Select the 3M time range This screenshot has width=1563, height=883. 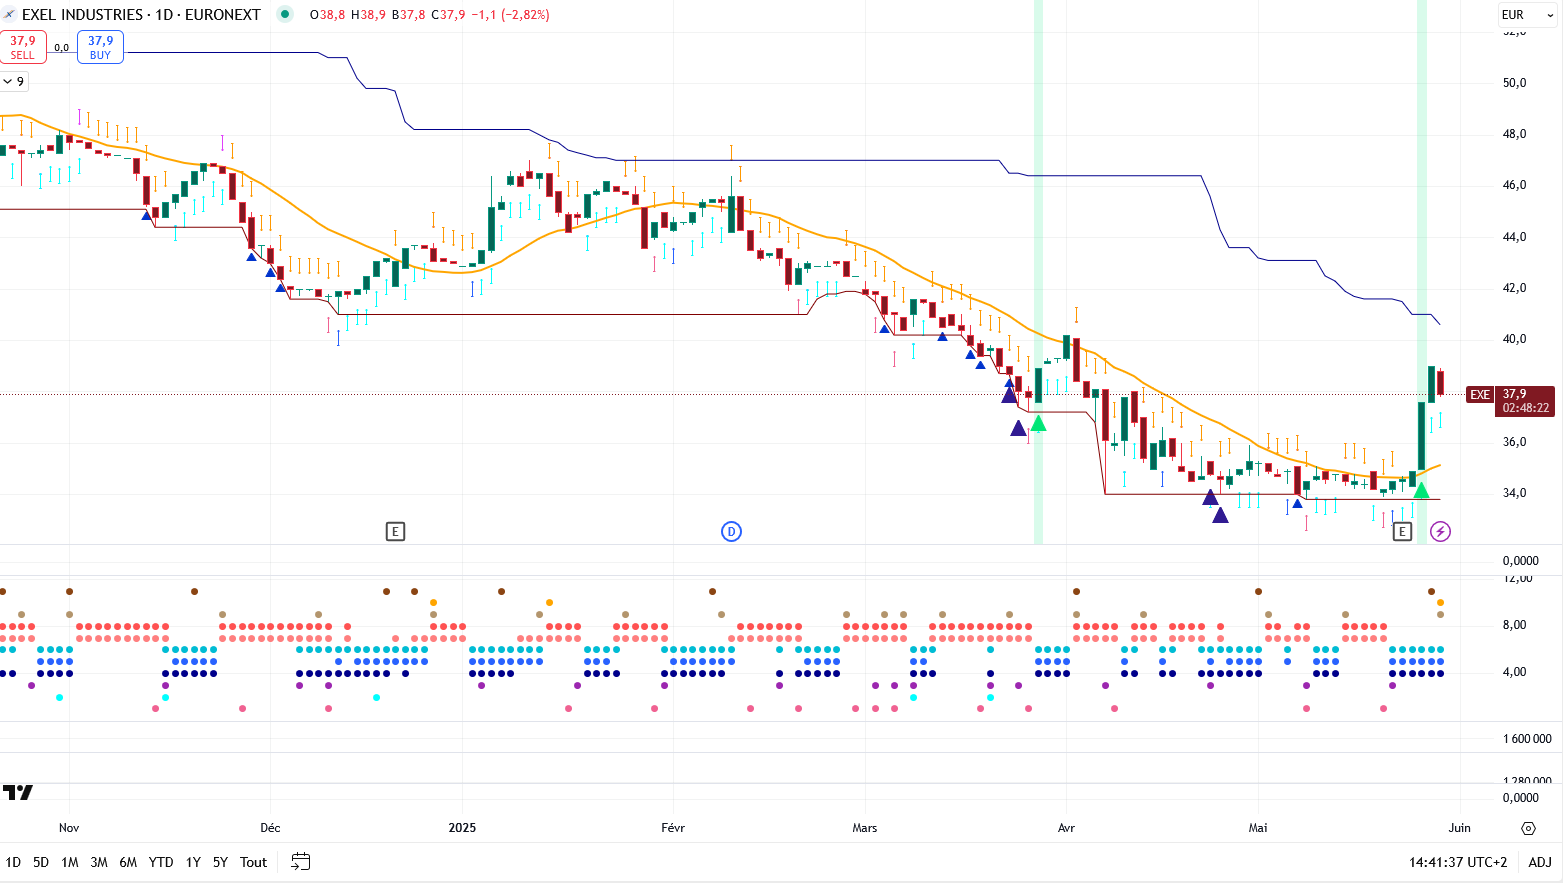(x=99, y=862)
